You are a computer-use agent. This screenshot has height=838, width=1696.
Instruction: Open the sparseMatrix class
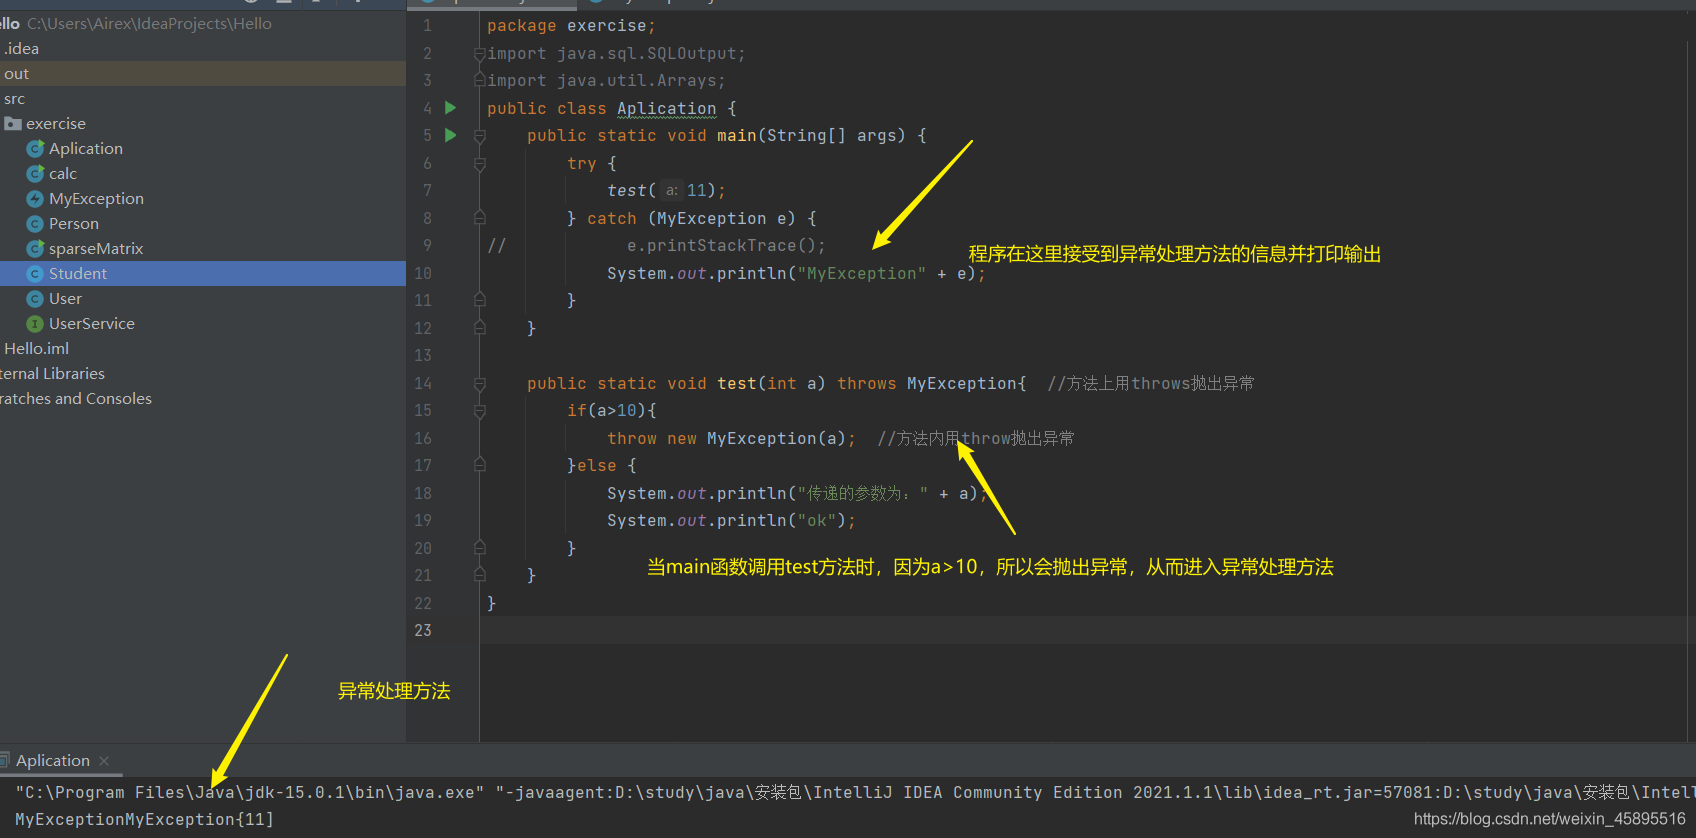tap(96, 248)
